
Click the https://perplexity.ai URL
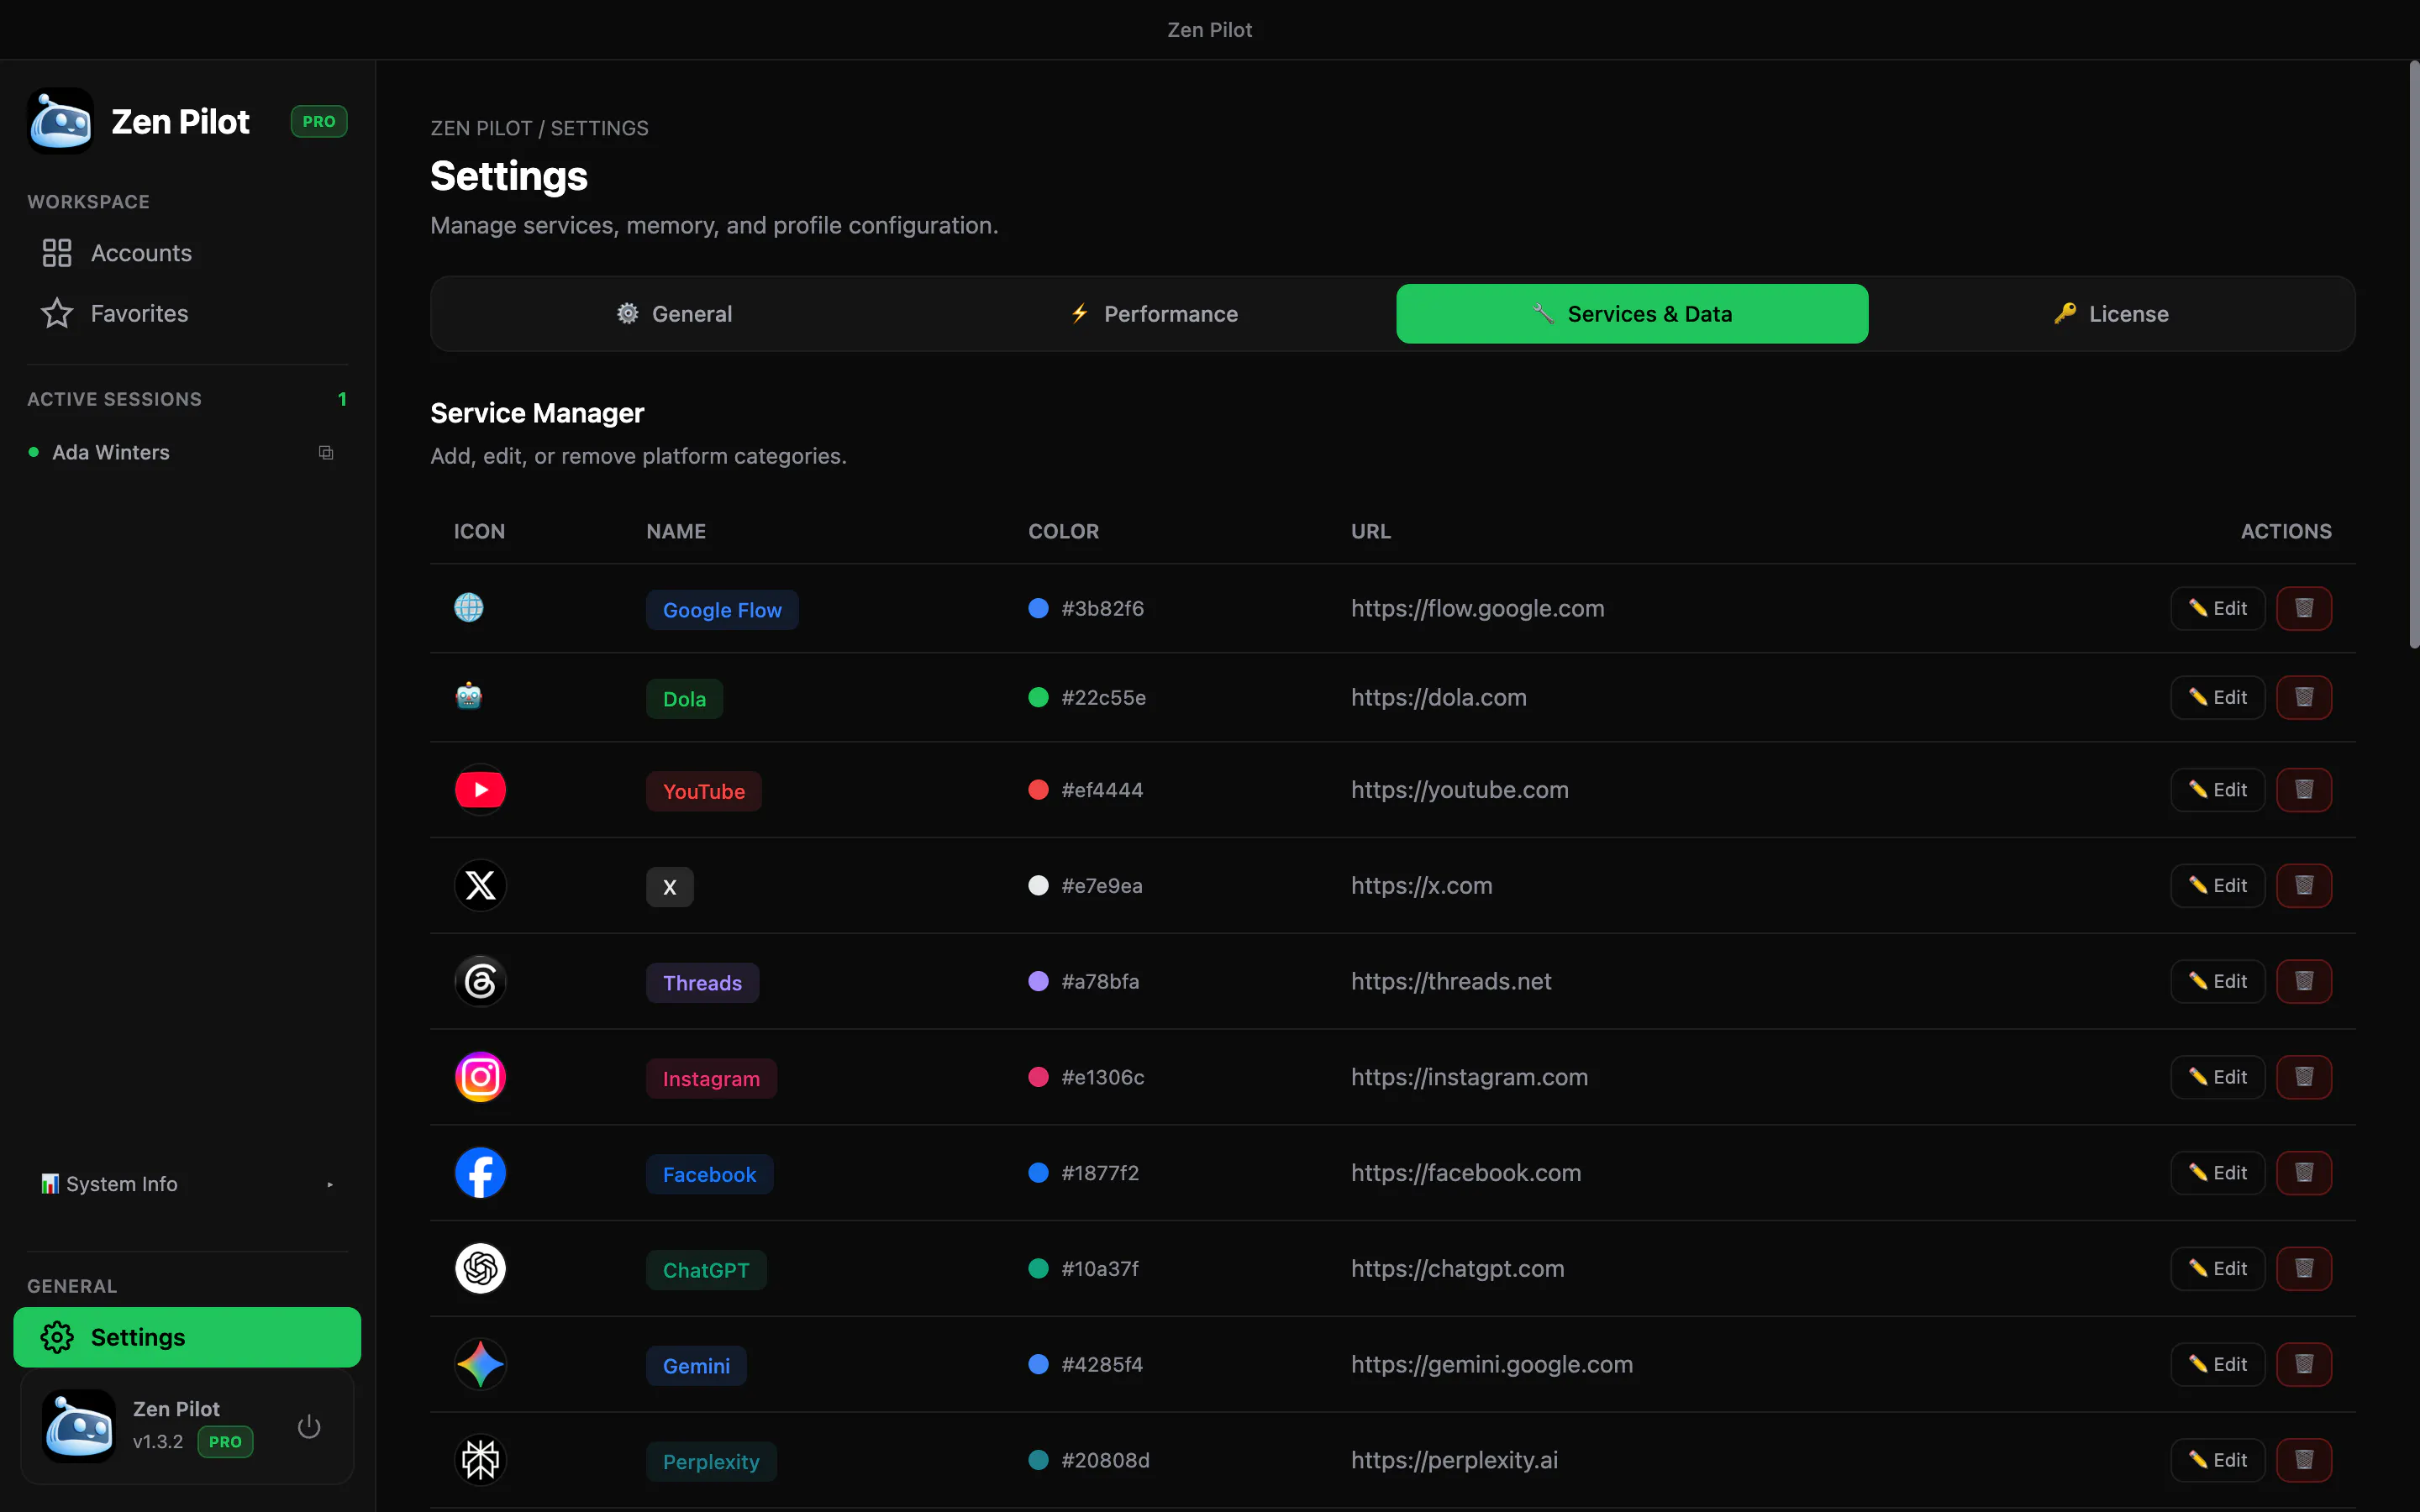1454,1460
